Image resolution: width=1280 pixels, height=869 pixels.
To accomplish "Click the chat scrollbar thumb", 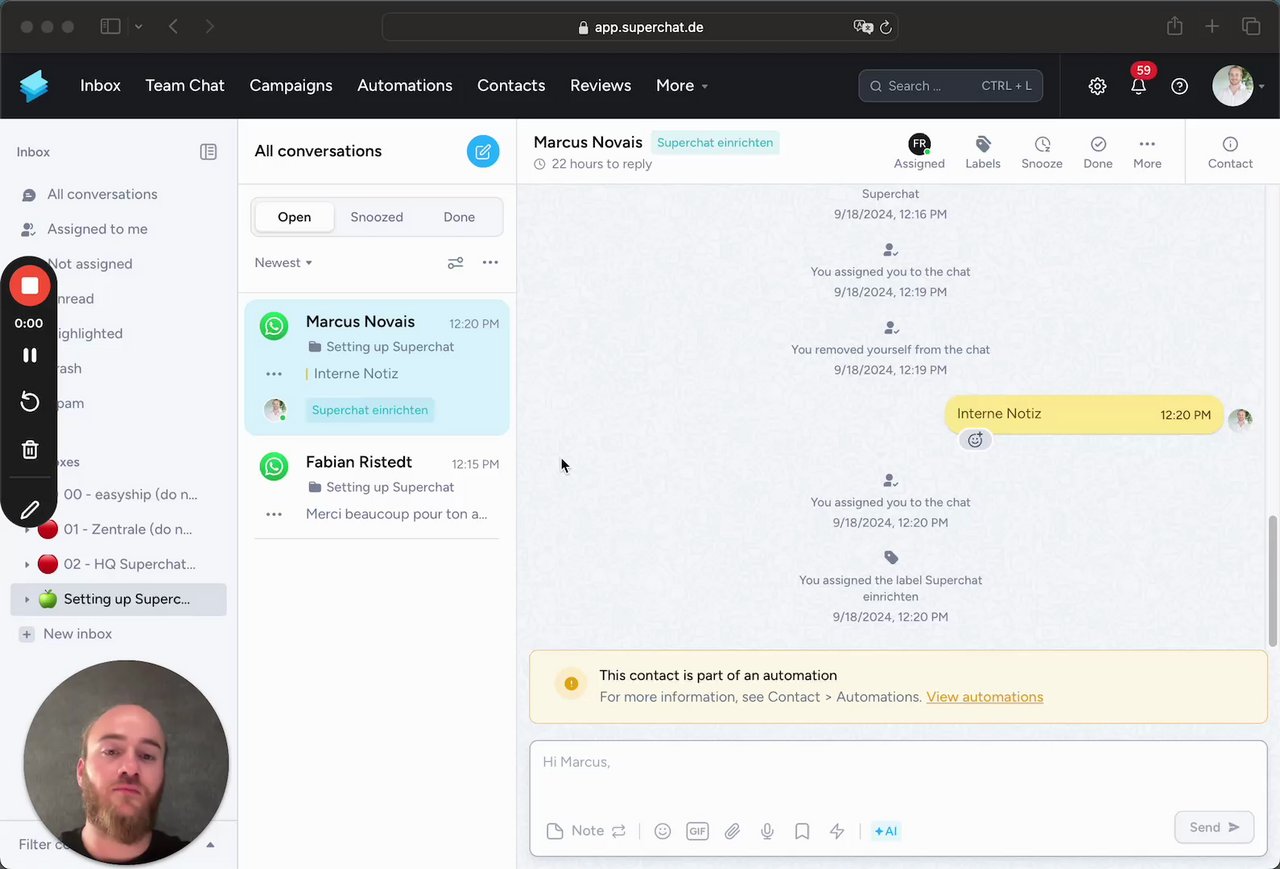I will tap(1273, 580).
